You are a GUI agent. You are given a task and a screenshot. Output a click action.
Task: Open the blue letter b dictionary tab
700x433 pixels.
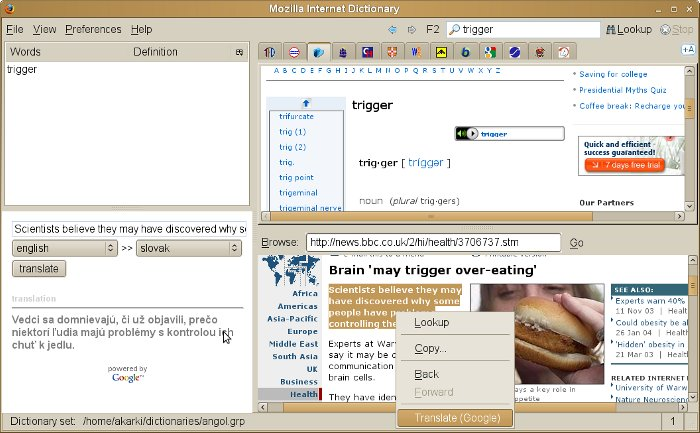tap(466, 52)
